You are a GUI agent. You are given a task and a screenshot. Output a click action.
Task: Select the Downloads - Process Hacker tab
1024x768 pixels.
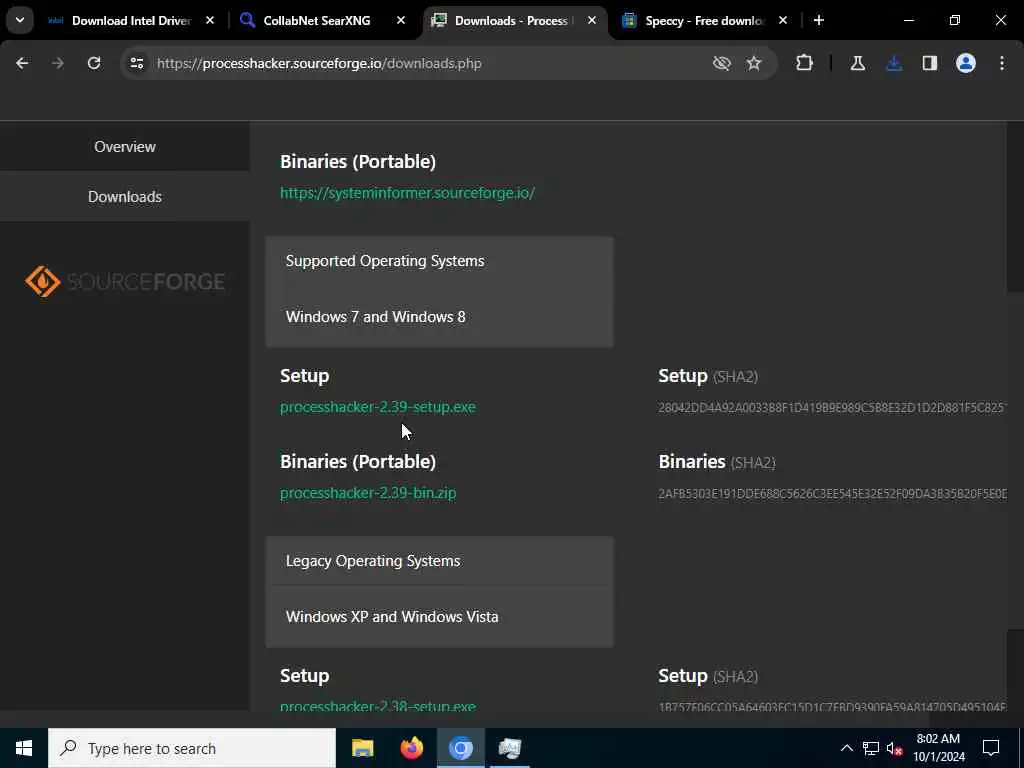coord(513,21)
